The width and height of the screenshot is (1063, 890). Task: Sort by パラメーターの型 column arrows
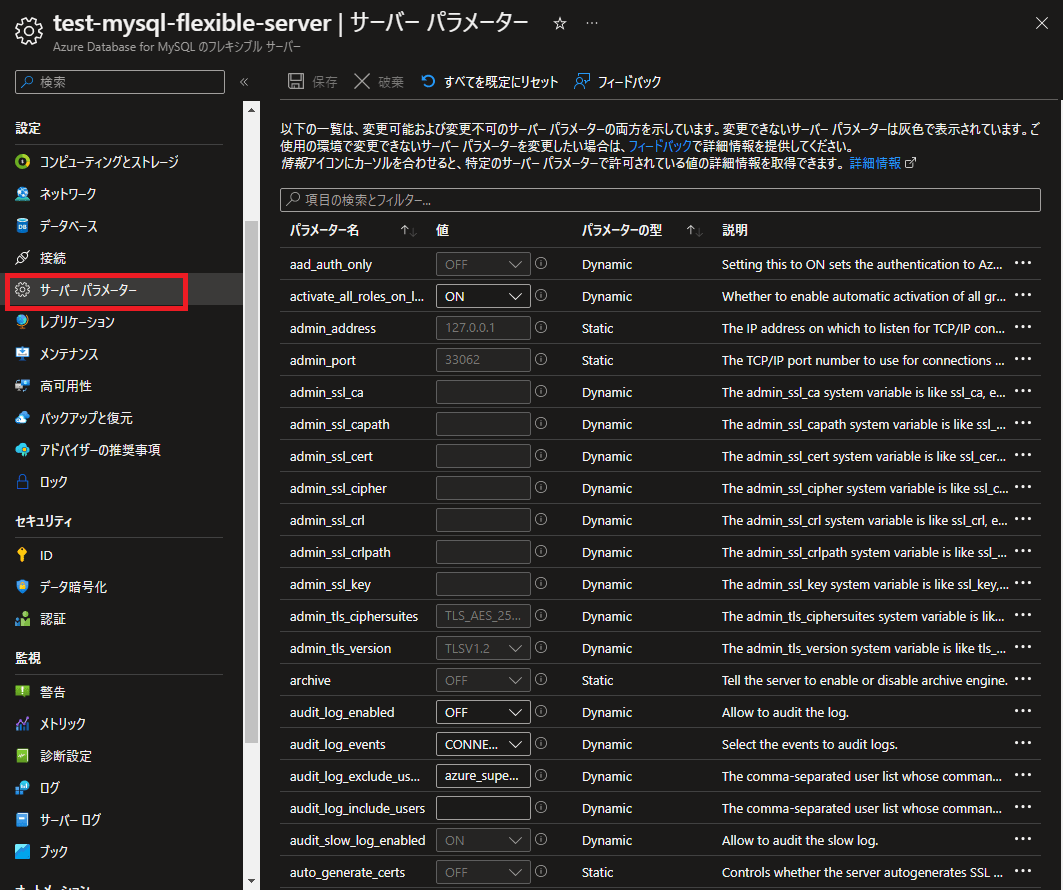[x=694, y=230]
